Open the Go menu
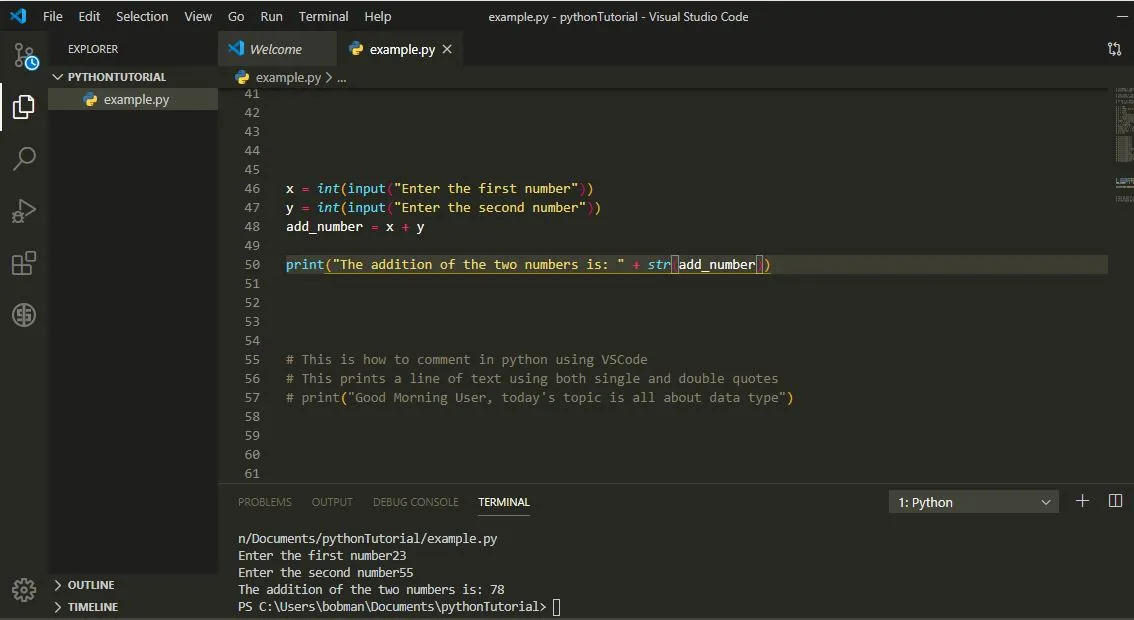Screen dimensions: 1134x620 coord(236,16)
